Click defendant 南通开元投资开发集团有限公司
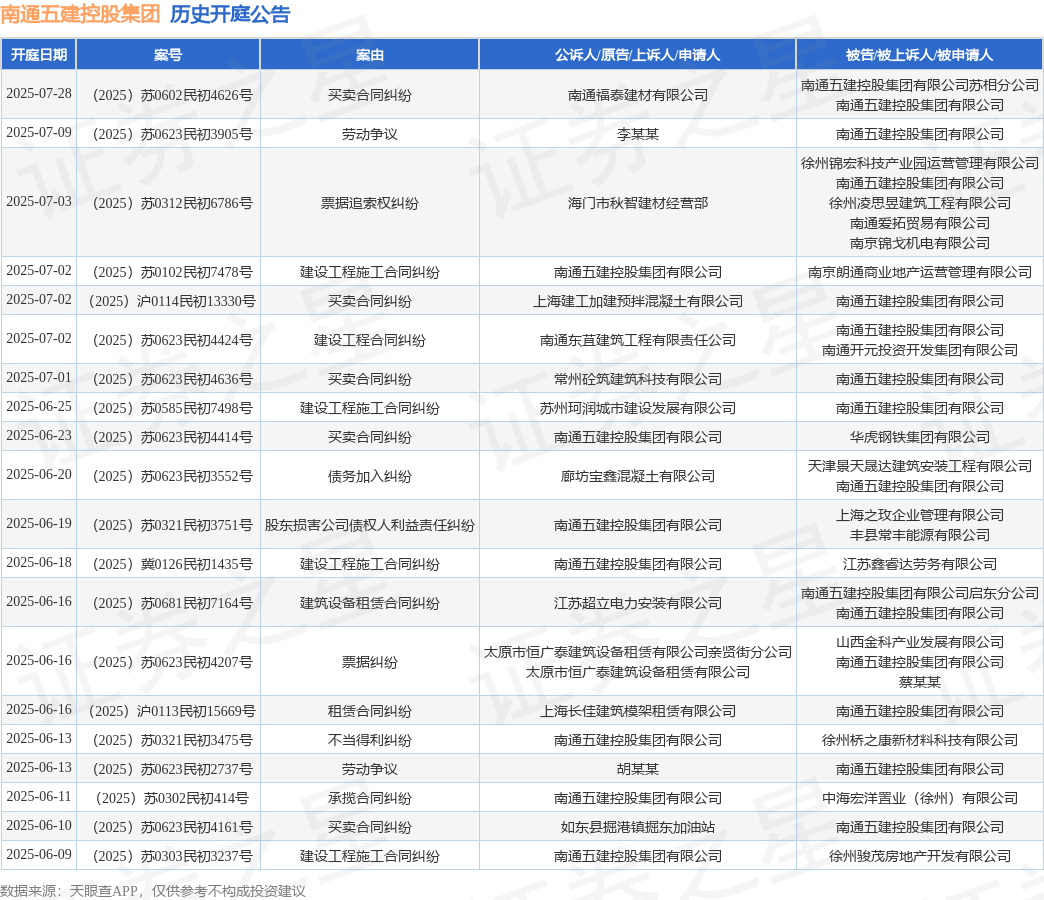The image size is (1044, 900). click(x=919, y=350)
